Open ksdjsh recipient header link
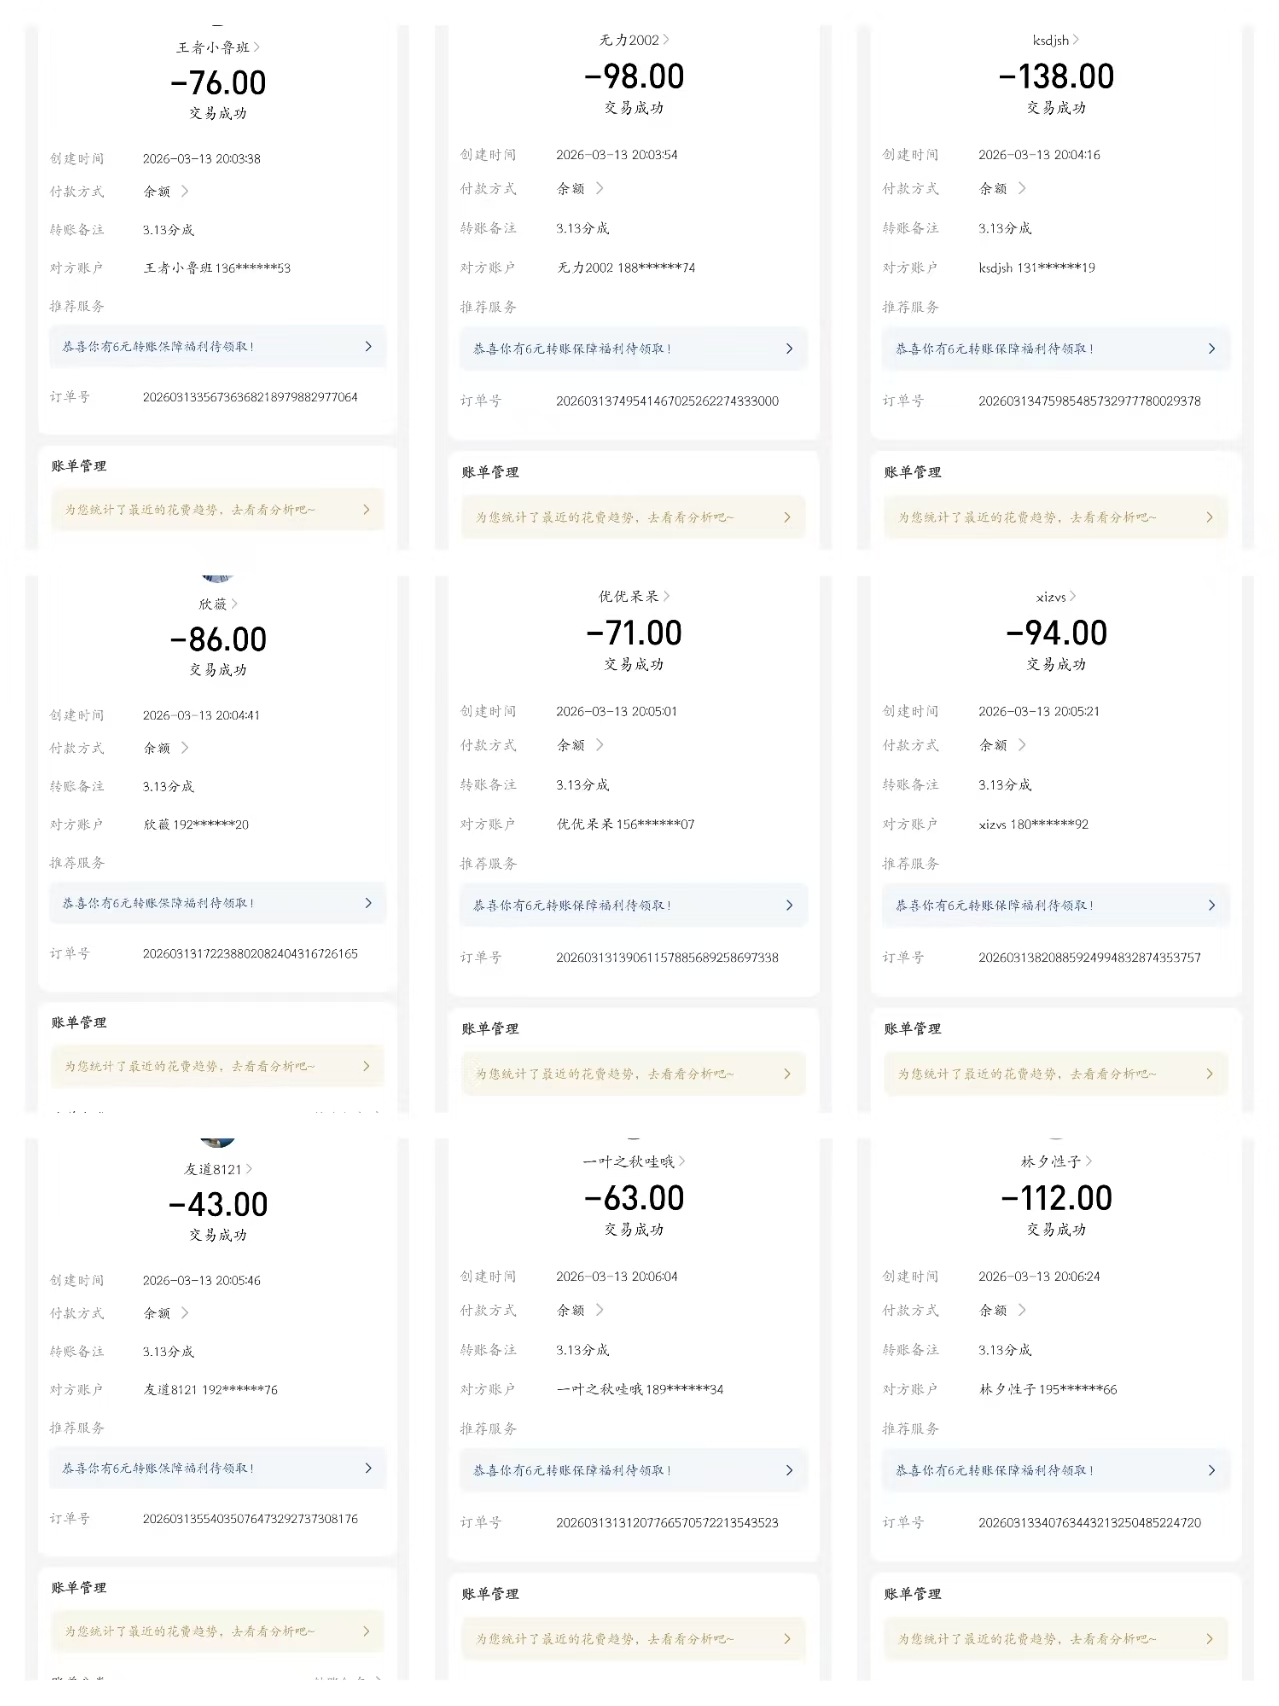 coord(1056,40)
